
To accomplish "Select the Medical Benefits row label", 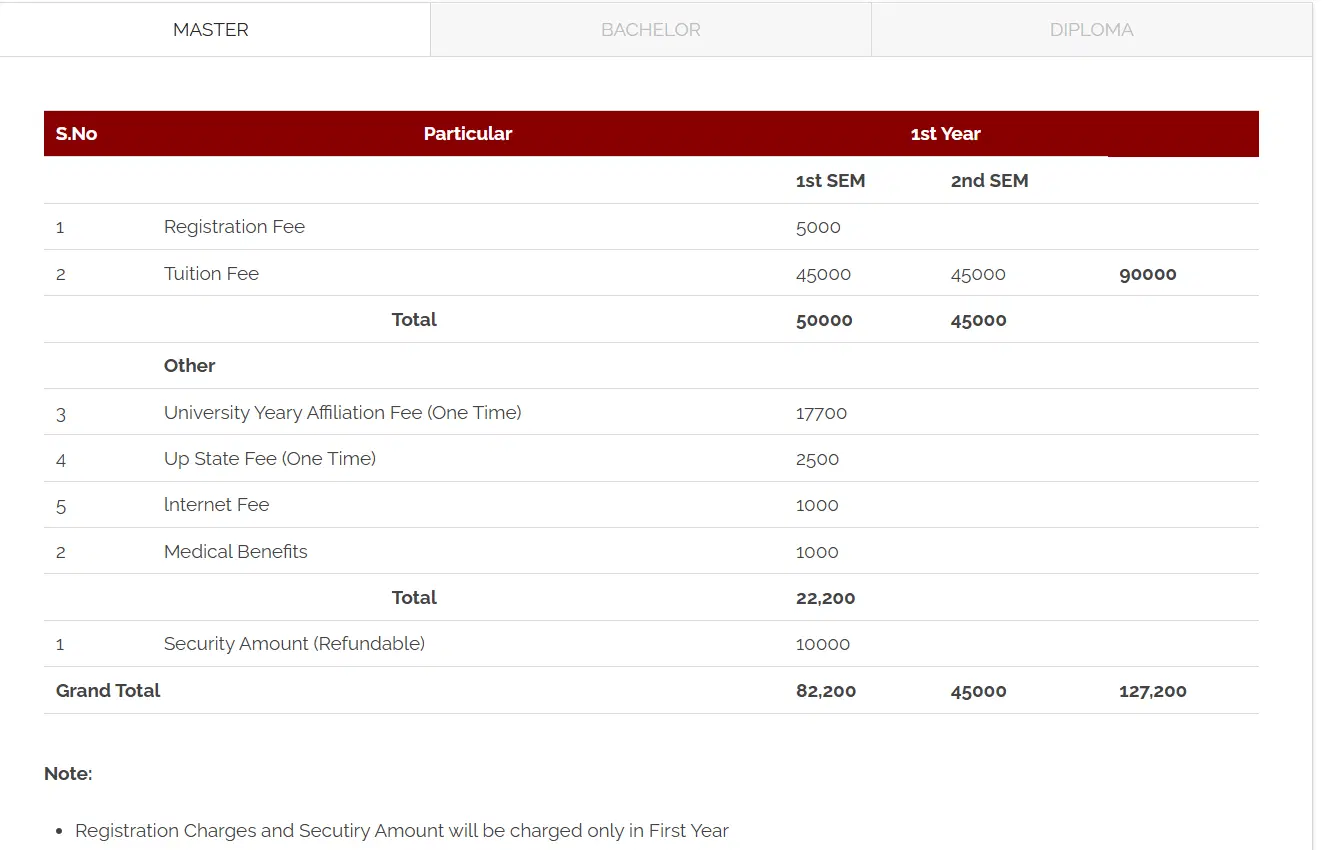I will coord(235,552).
